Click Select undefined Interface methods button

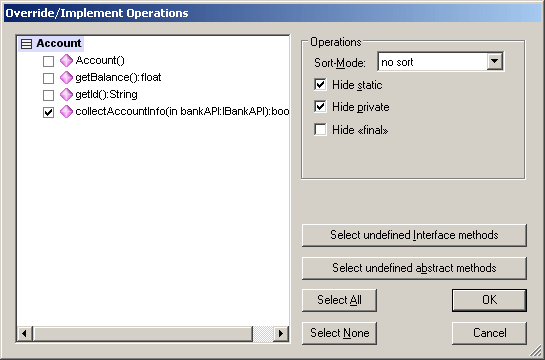(414, 235)
